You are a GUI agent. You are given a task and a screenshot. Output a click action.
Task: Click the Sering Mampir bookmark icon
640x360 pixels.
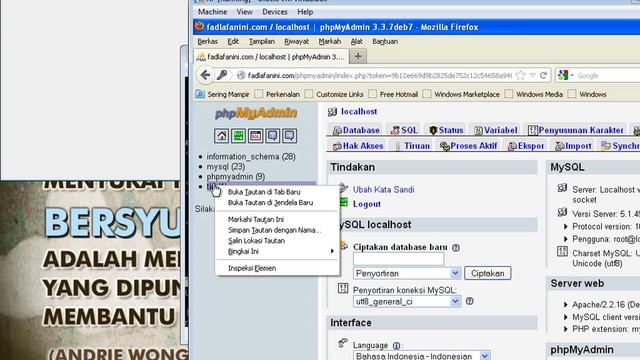pos(200,94)
